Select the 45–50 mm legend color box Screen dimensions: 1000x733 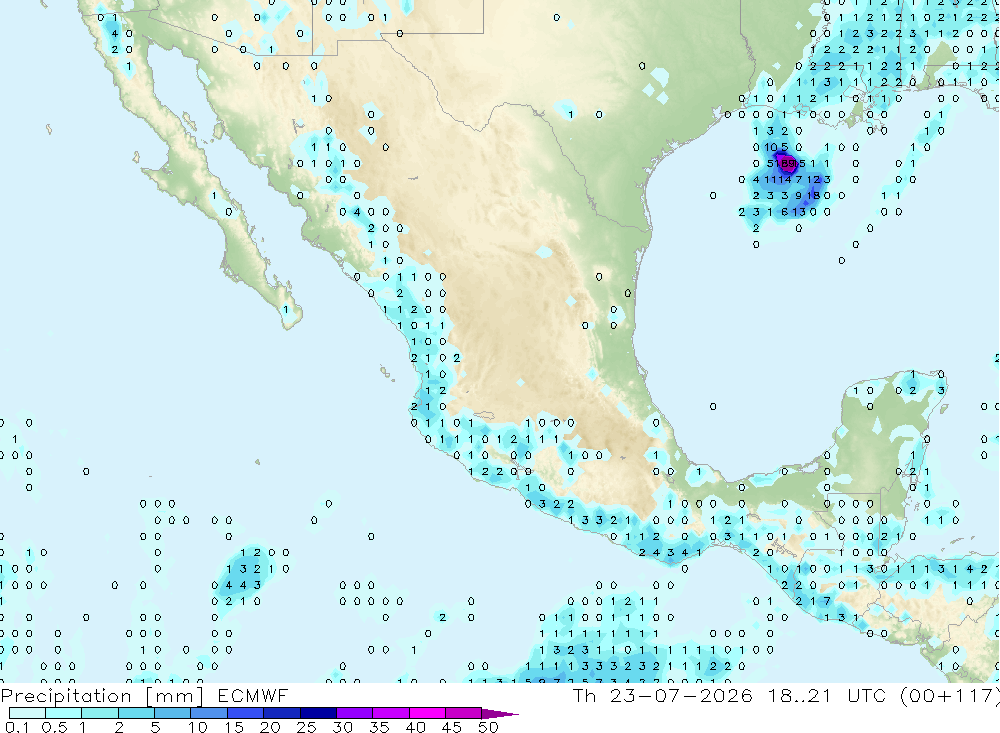[464, 713]
